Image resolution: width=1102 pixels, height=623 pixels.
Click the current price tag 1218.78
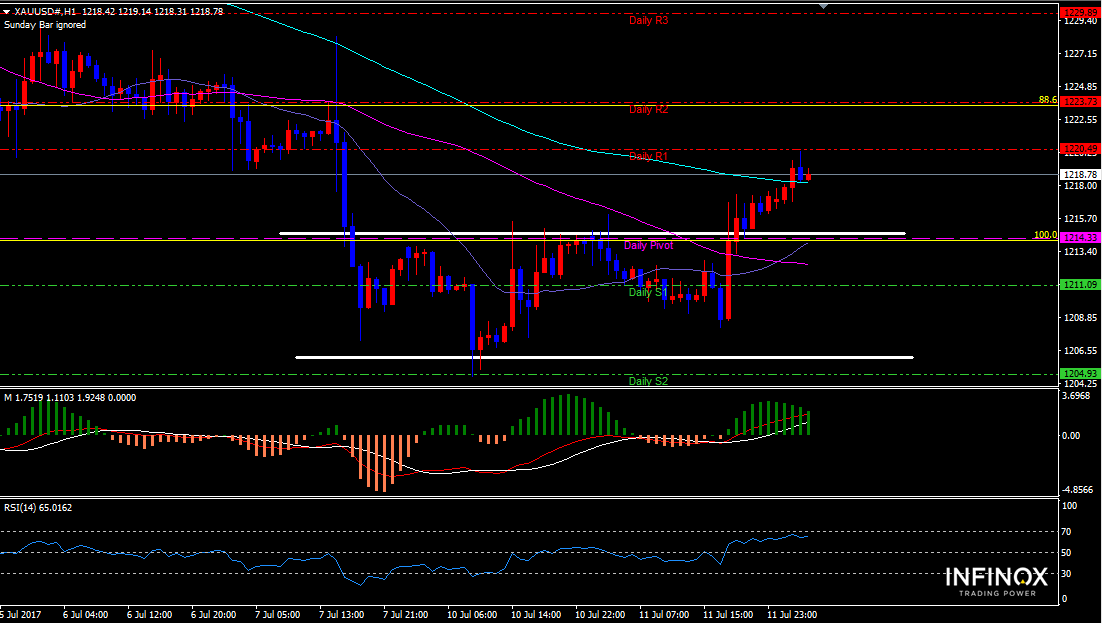click(x=1079, y=174)
